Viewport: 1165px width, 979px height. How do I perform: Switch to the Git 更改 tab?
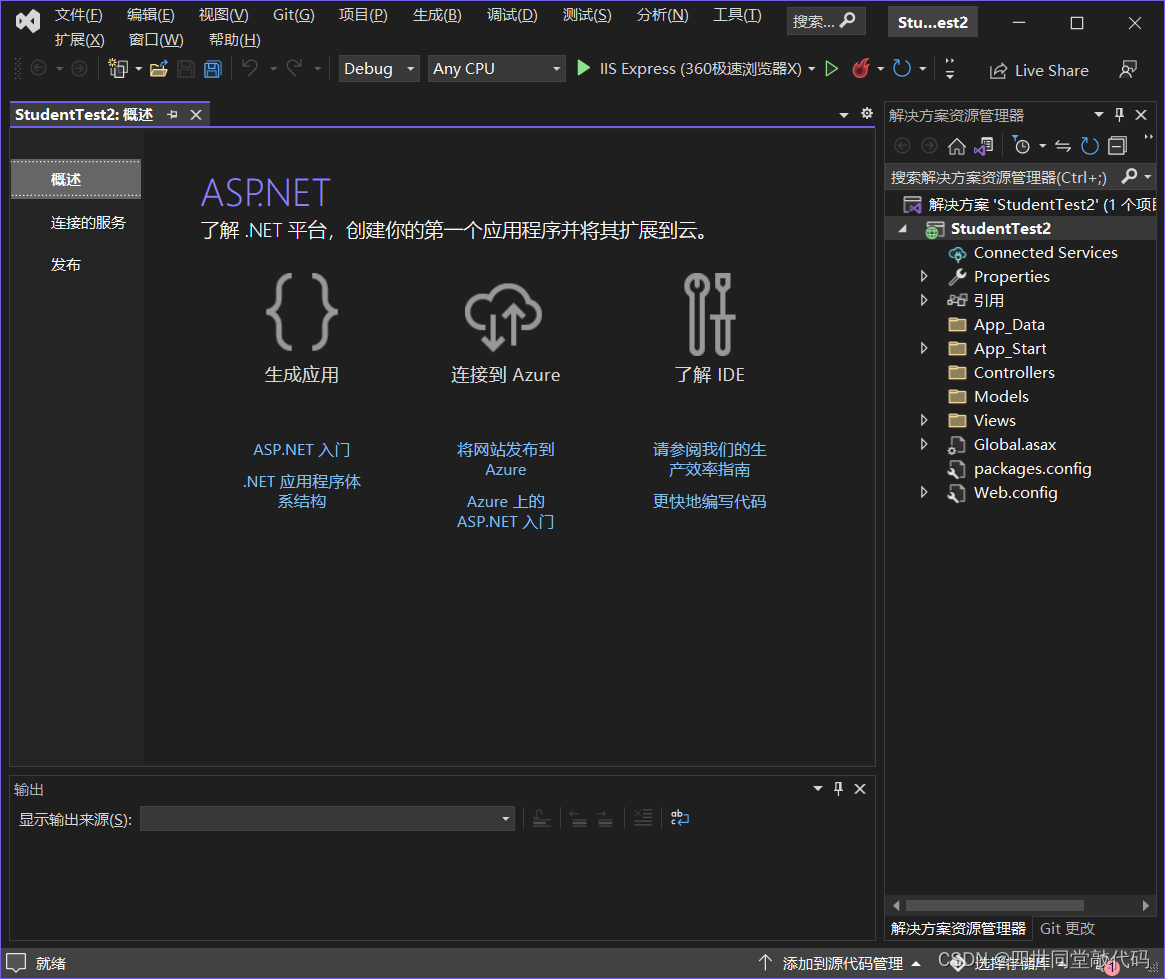tap(1067, 928)
